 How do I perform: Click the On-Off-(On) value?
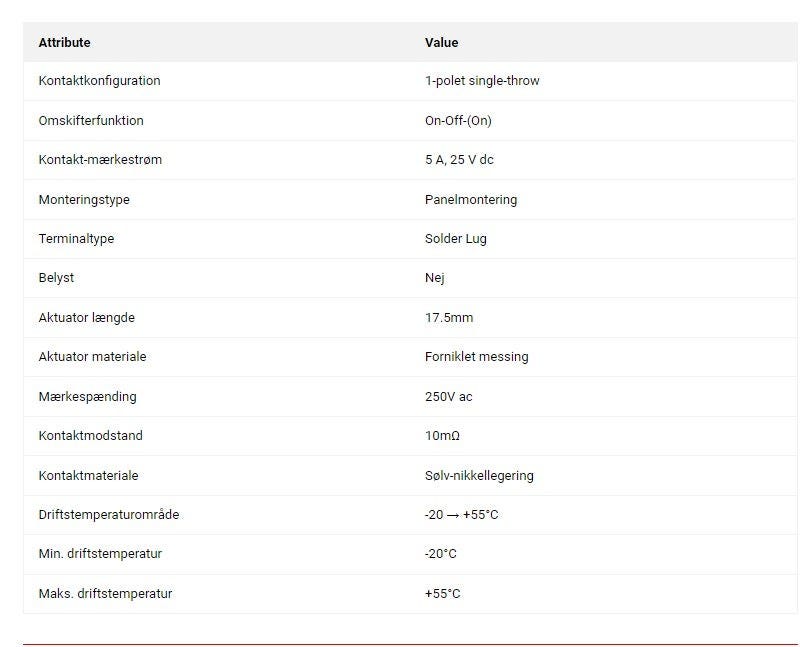point(458,121)
